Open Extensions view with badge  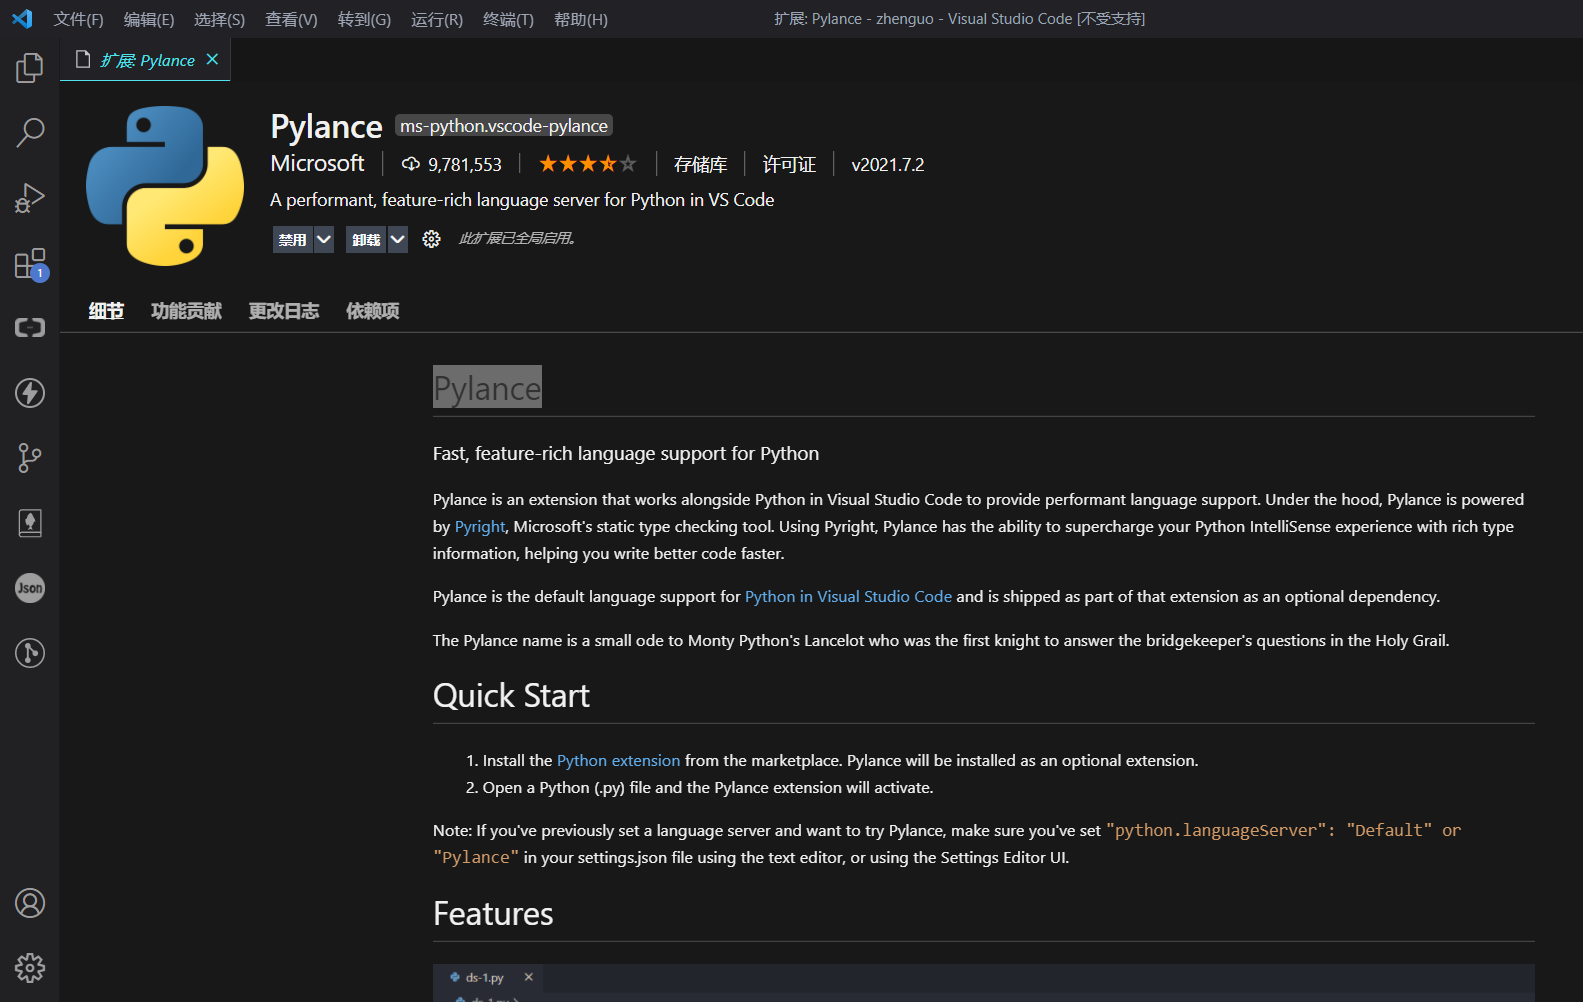click(30, 264)
